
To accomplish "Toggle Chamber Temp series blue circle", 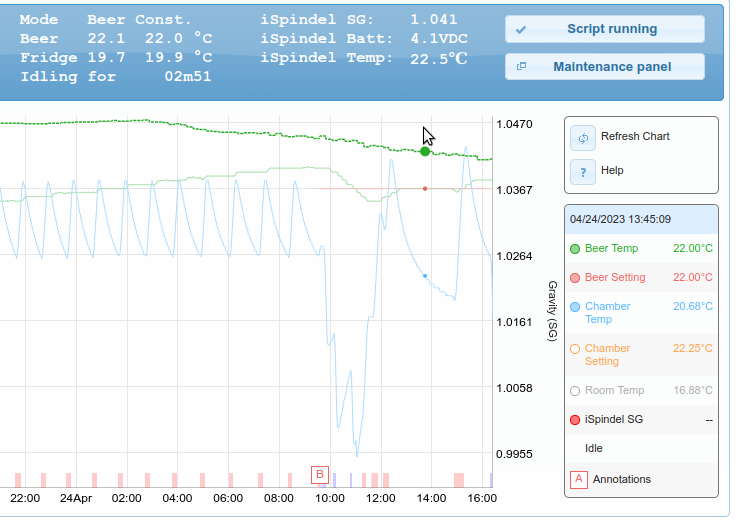I will [x=575, y=307].
